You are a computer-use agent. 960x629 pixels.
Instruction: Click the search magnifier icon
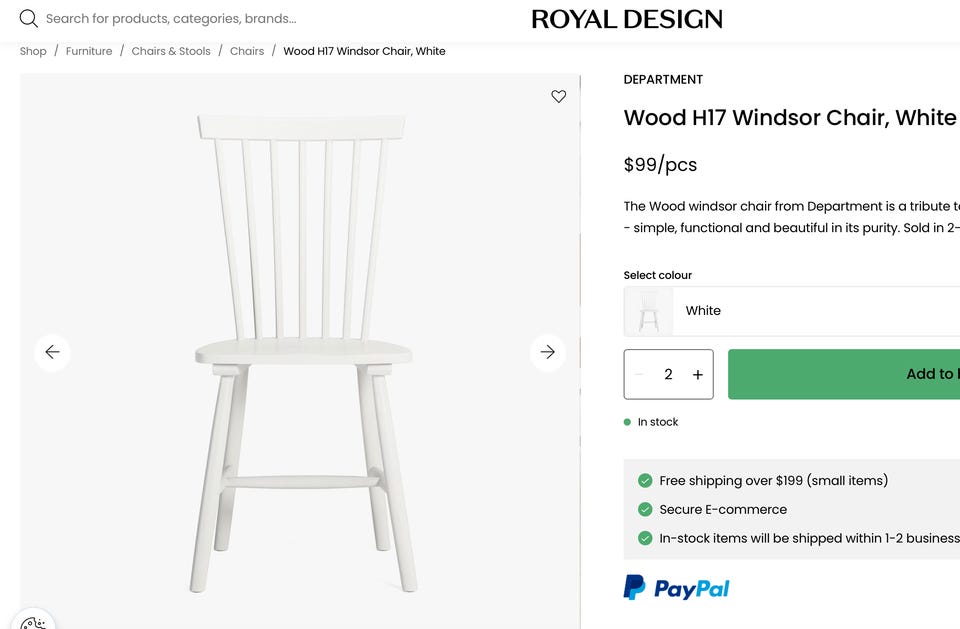point(29,19)
